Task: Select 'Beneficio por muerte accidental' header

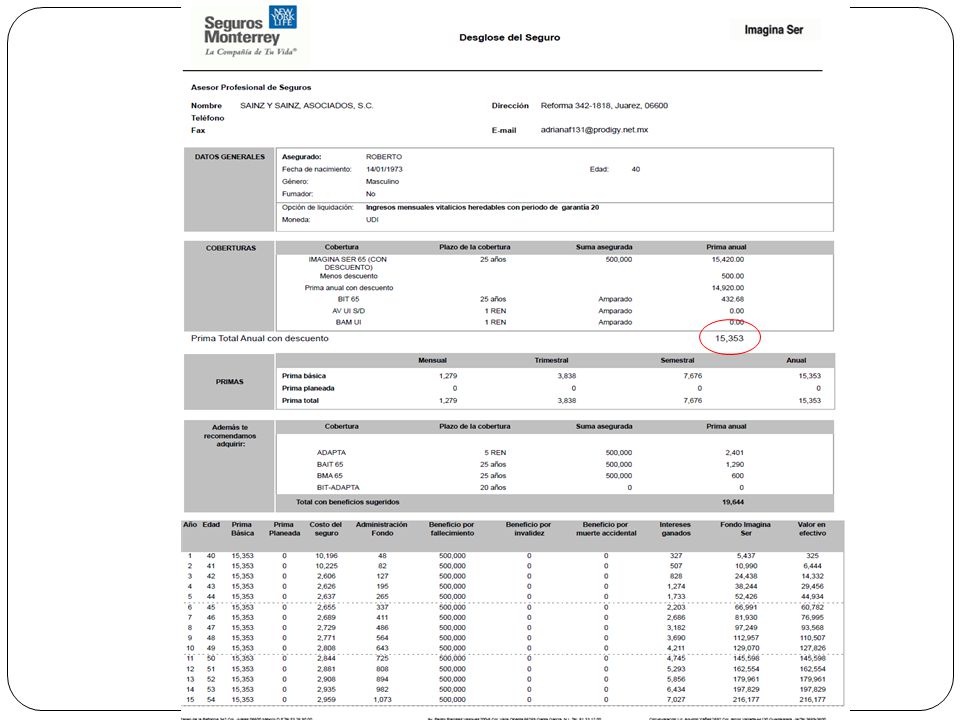Action: (x=606, y=529)
